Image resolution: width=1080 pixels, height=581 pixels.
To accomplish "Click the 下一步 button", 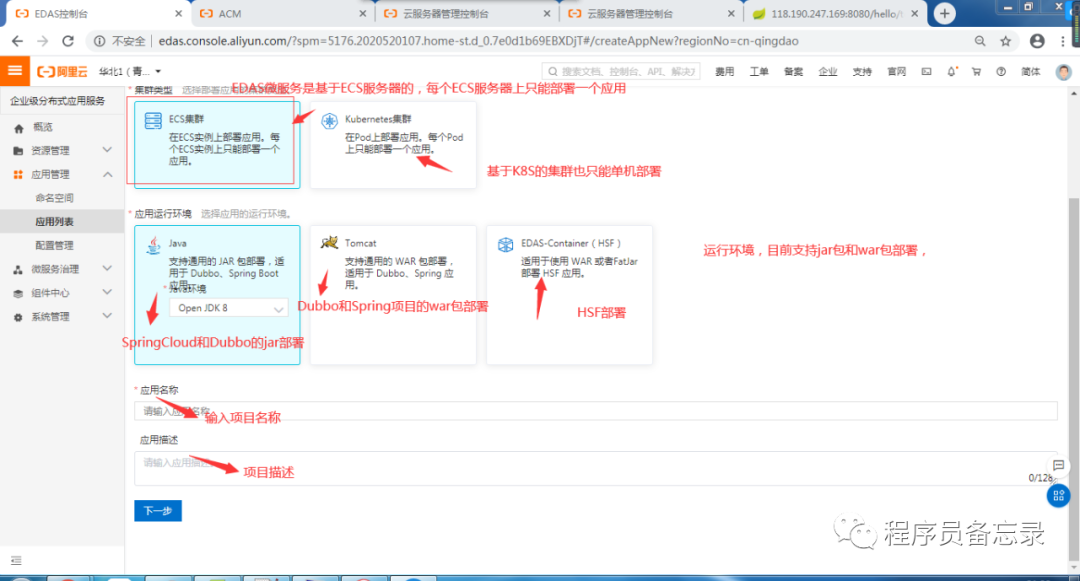I will [x=158, y=511].
